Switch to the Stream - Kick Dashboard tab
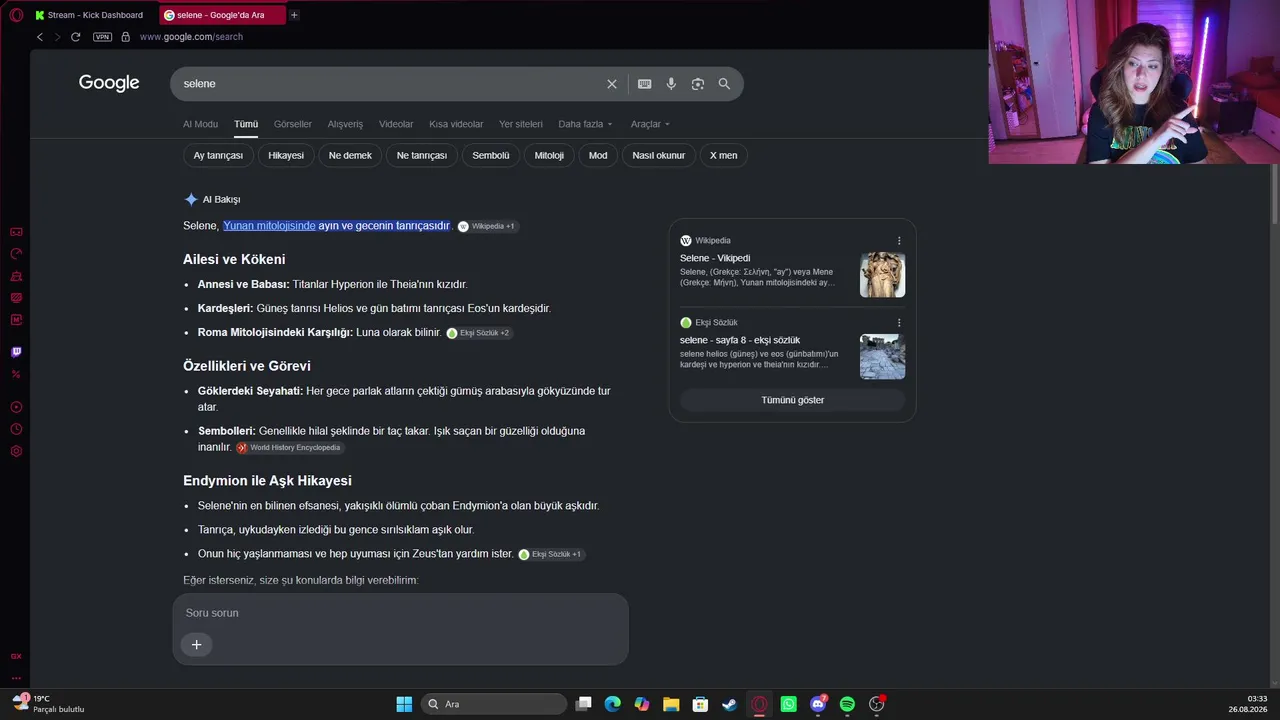The image size is (1280, 720). point(92,15)
